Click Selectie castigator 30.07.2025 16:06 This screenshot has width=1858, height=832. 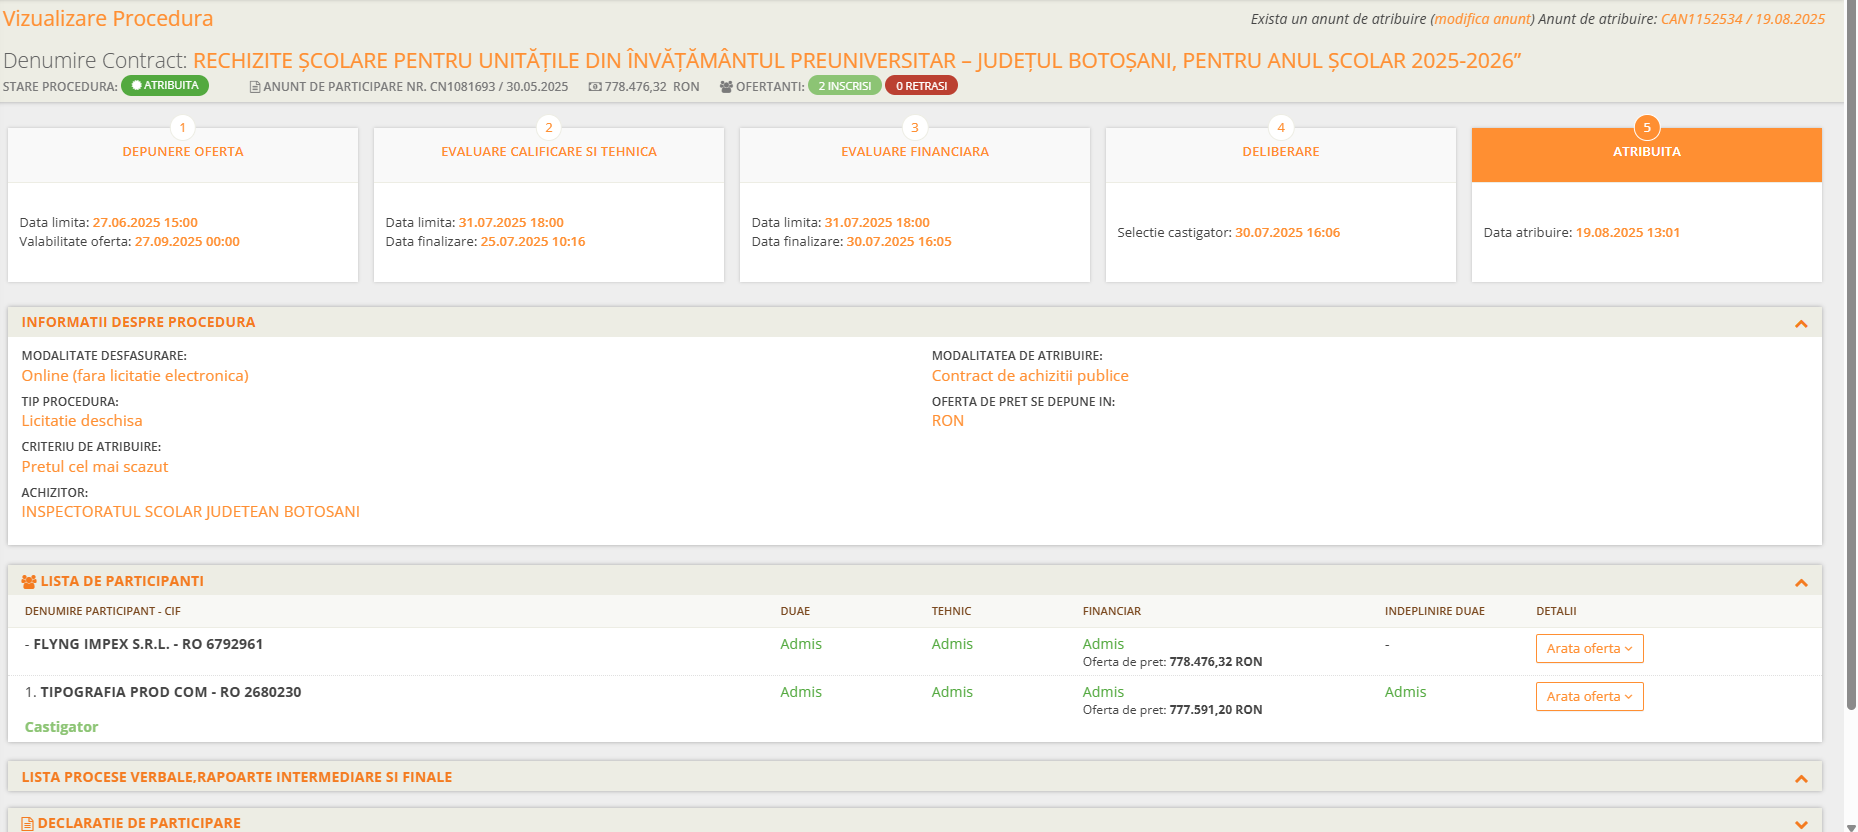pyautogui.click(x=1287, y=233)
